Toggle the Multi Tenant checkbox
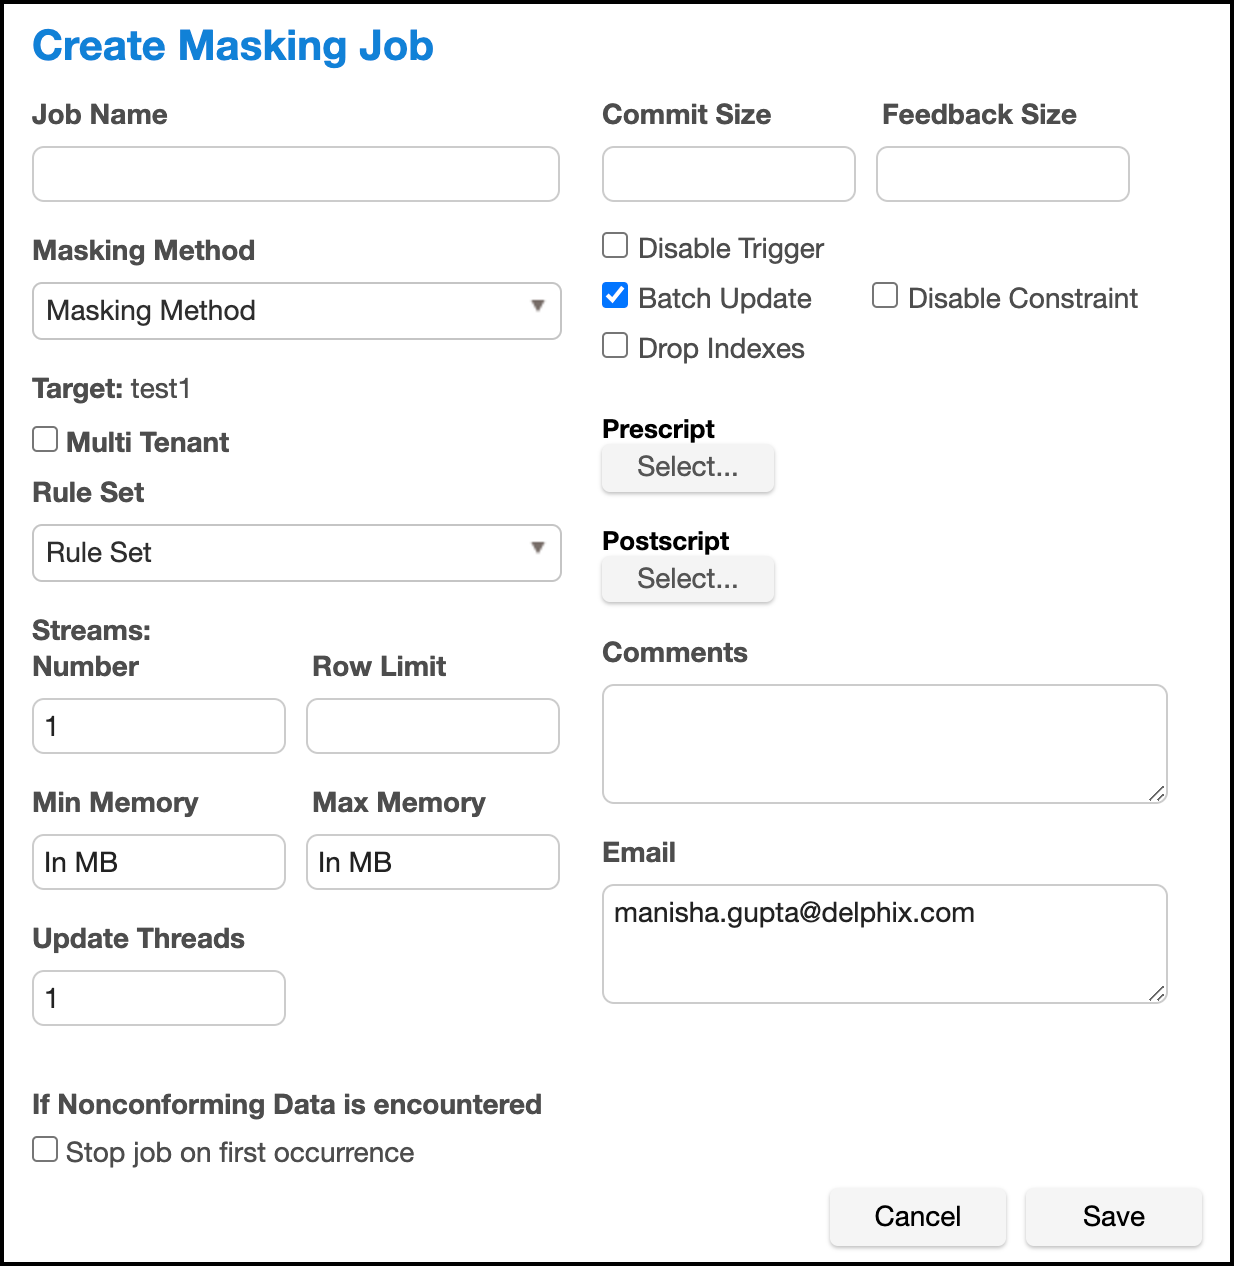 [45, 440]
